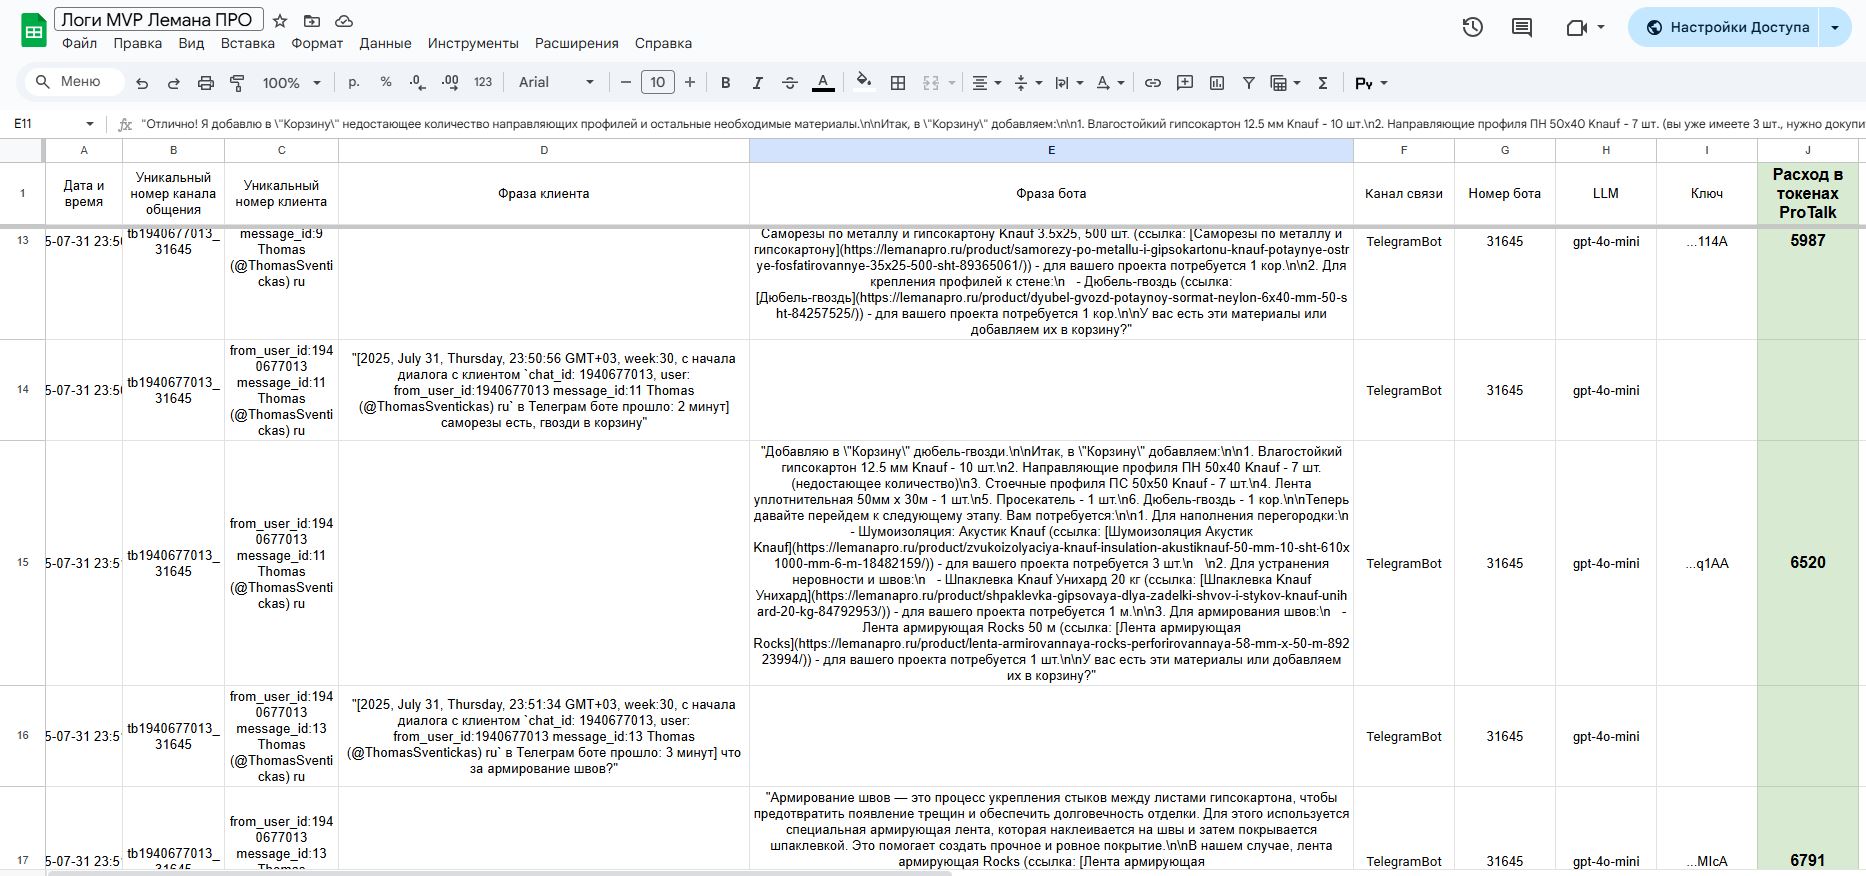
Task: Select the token cell showing 6520
Action: (x=1807, y=563)
